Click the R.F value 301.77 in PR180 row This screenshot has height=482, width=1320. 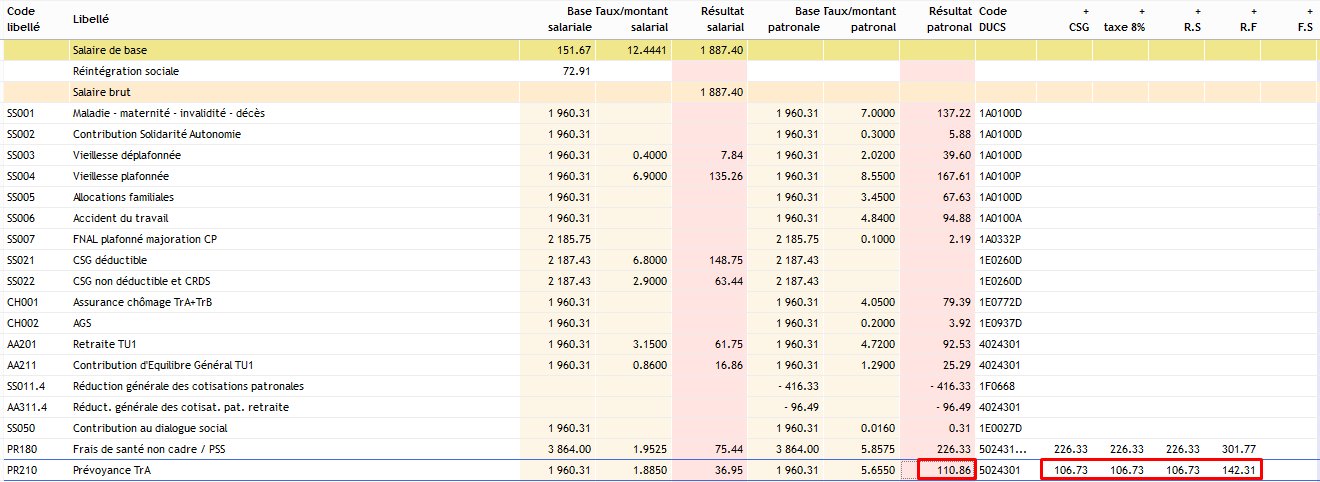(x=1238, y=449)
